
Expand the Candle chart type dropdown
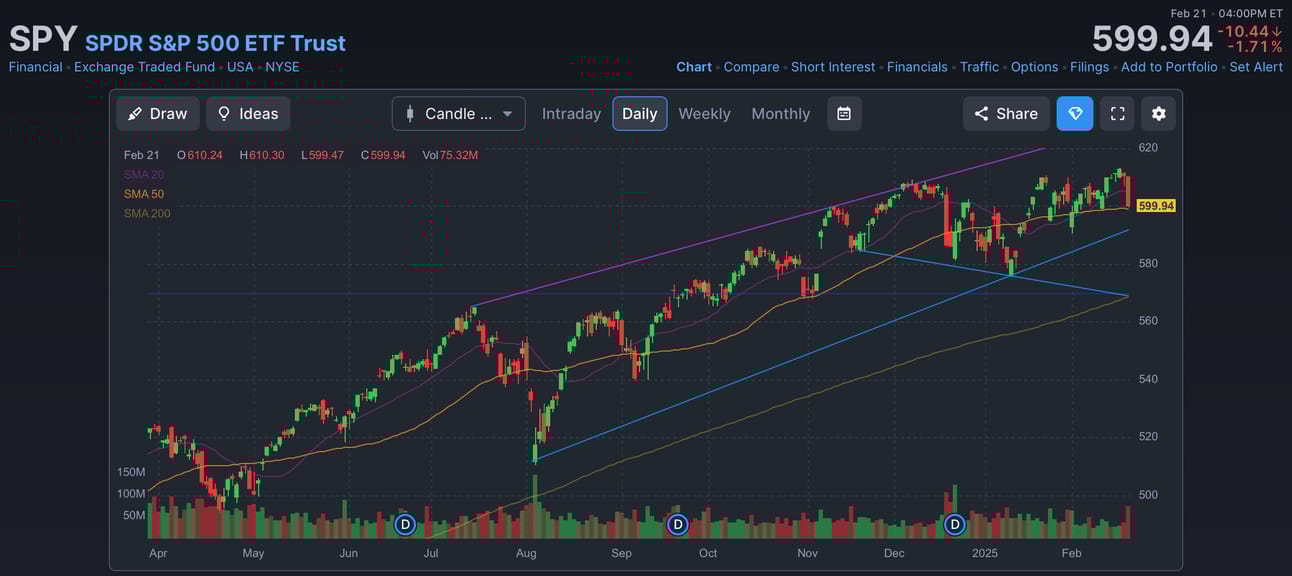tap(459, 114)
